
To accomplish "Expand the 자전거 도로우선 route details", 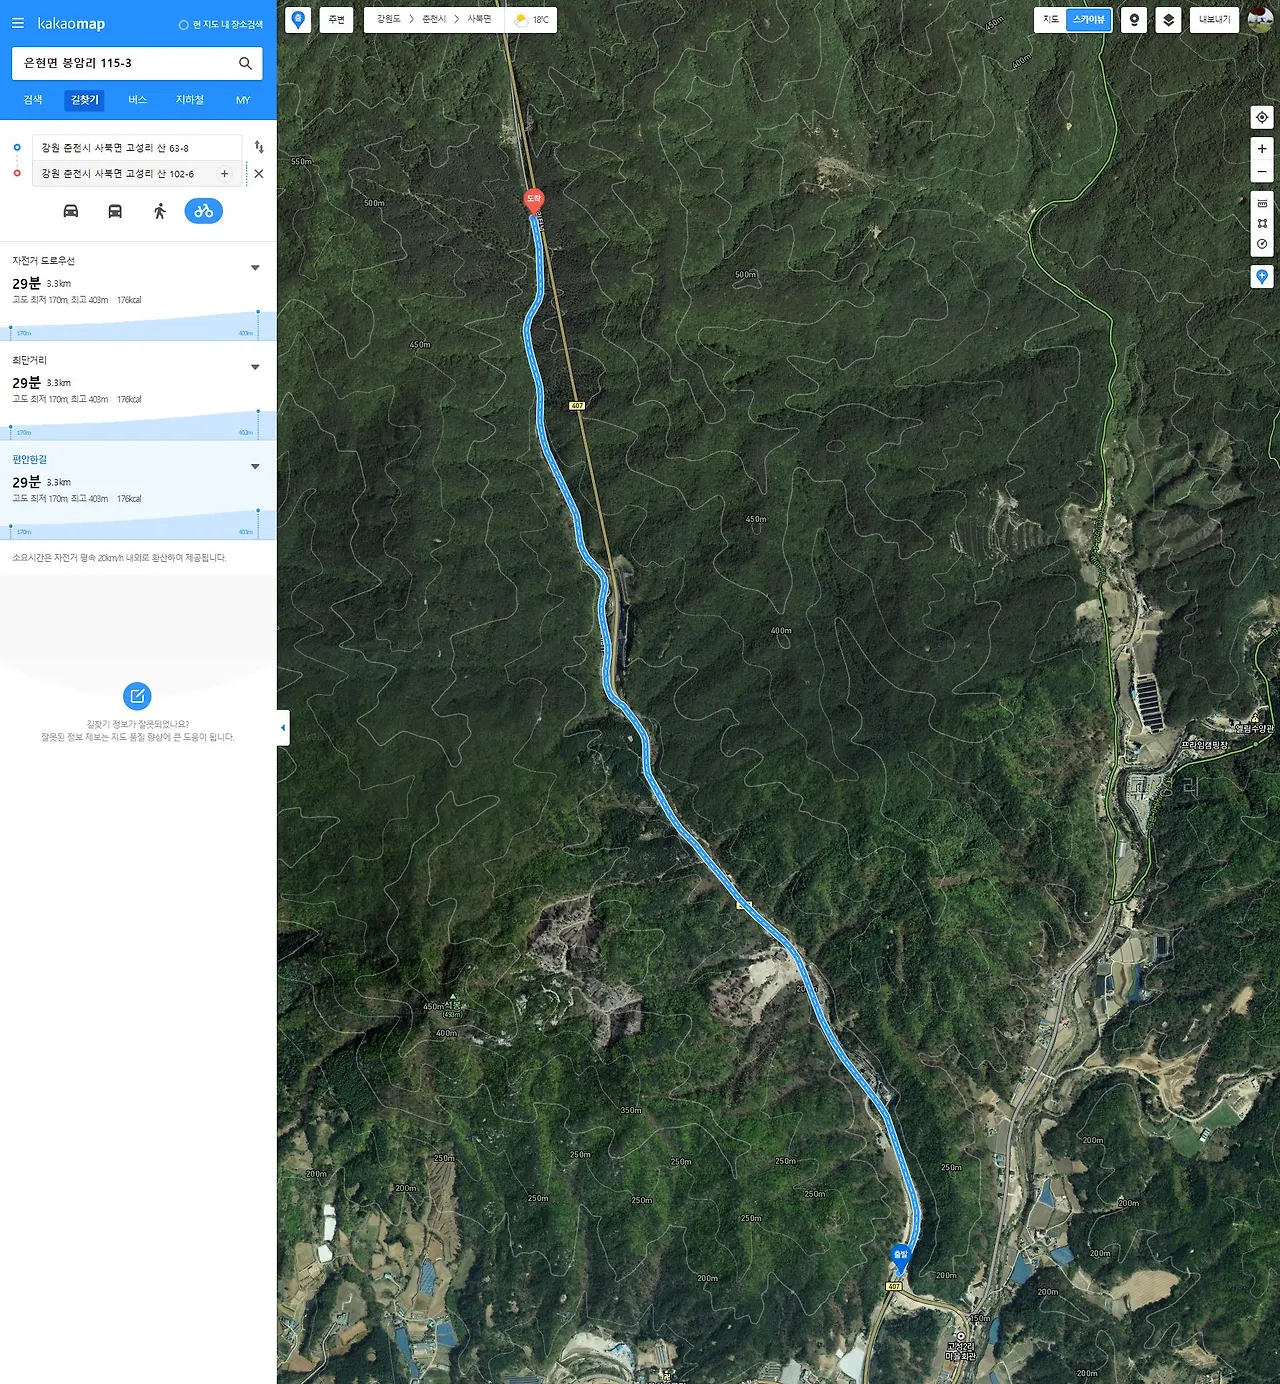I will point(255,268).
